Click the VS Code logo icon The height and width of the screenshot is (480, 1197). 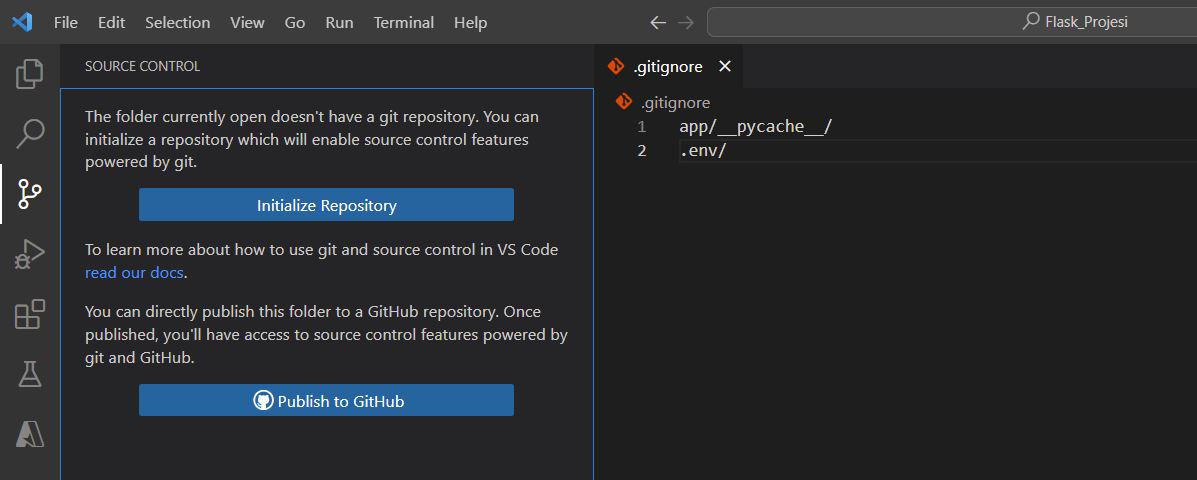pos(22,22)
